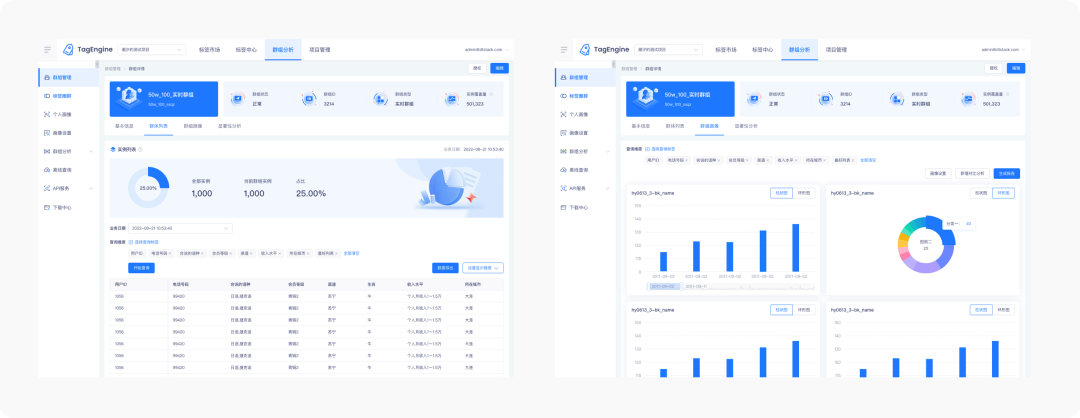Click the 群组对比分析 button in right screen
1080x418 pixels.
click(973, 174)
